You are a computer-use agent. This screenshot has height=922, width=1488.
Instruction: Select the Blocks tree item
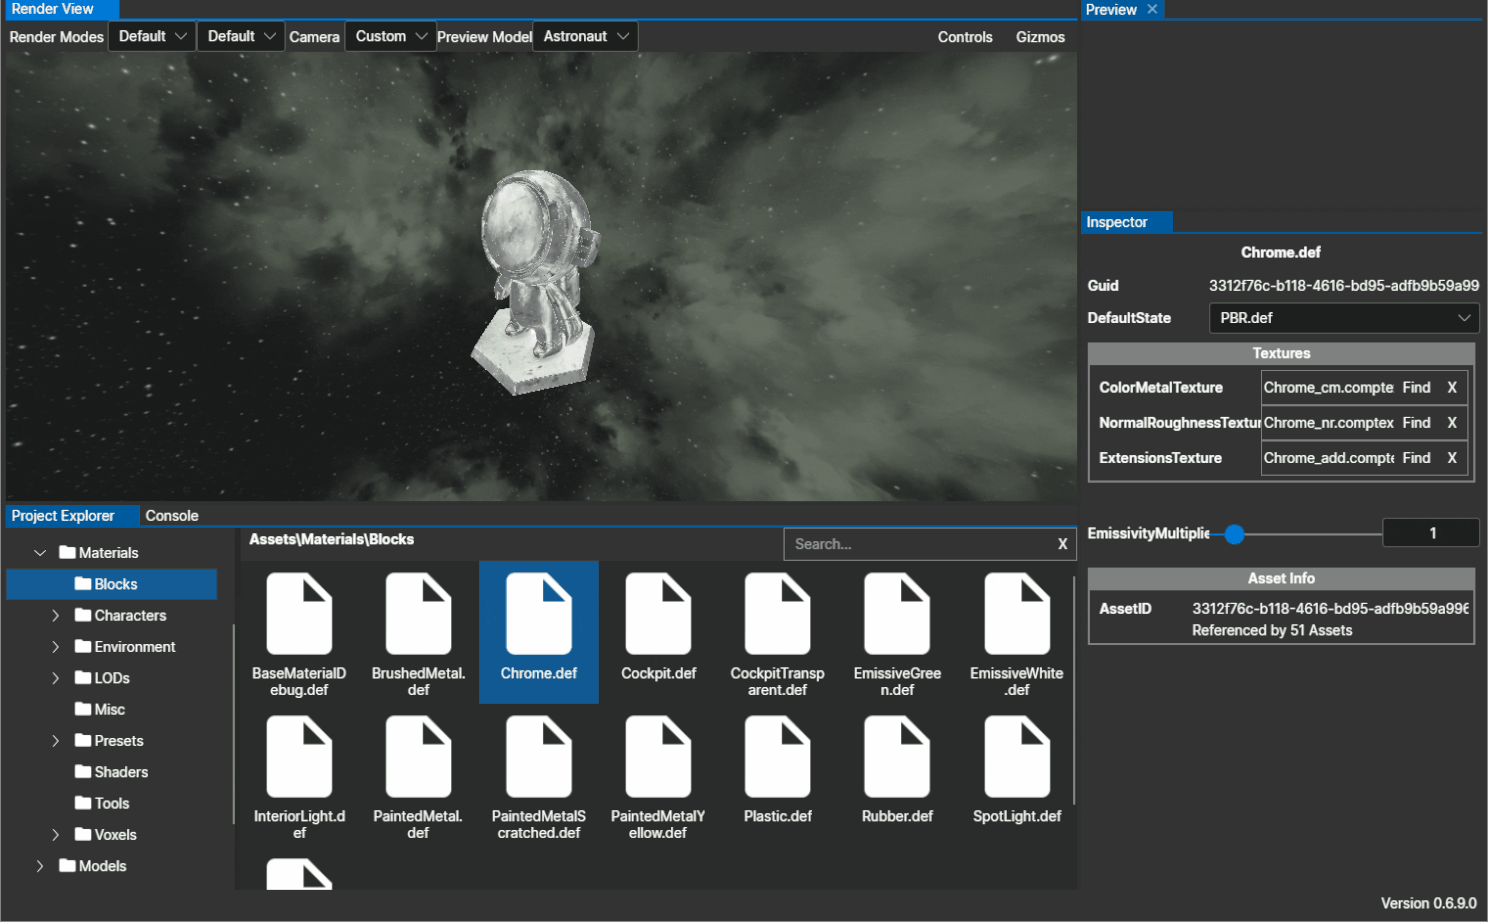[112, 584]
